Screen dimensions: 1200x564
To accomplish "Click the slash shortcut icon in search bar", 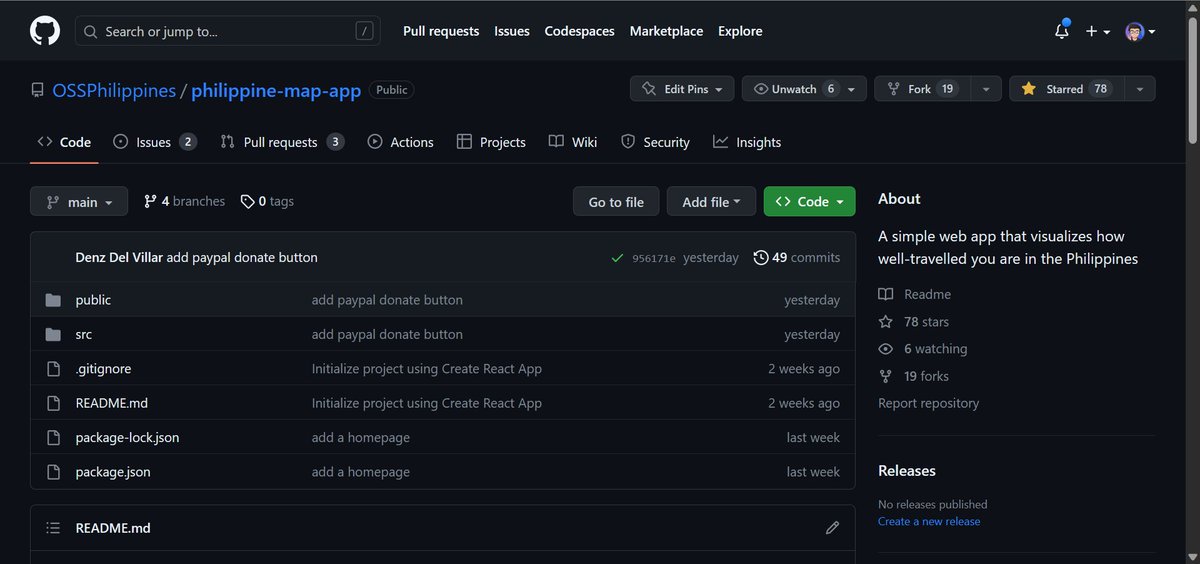I will click(x=364, y=31).
